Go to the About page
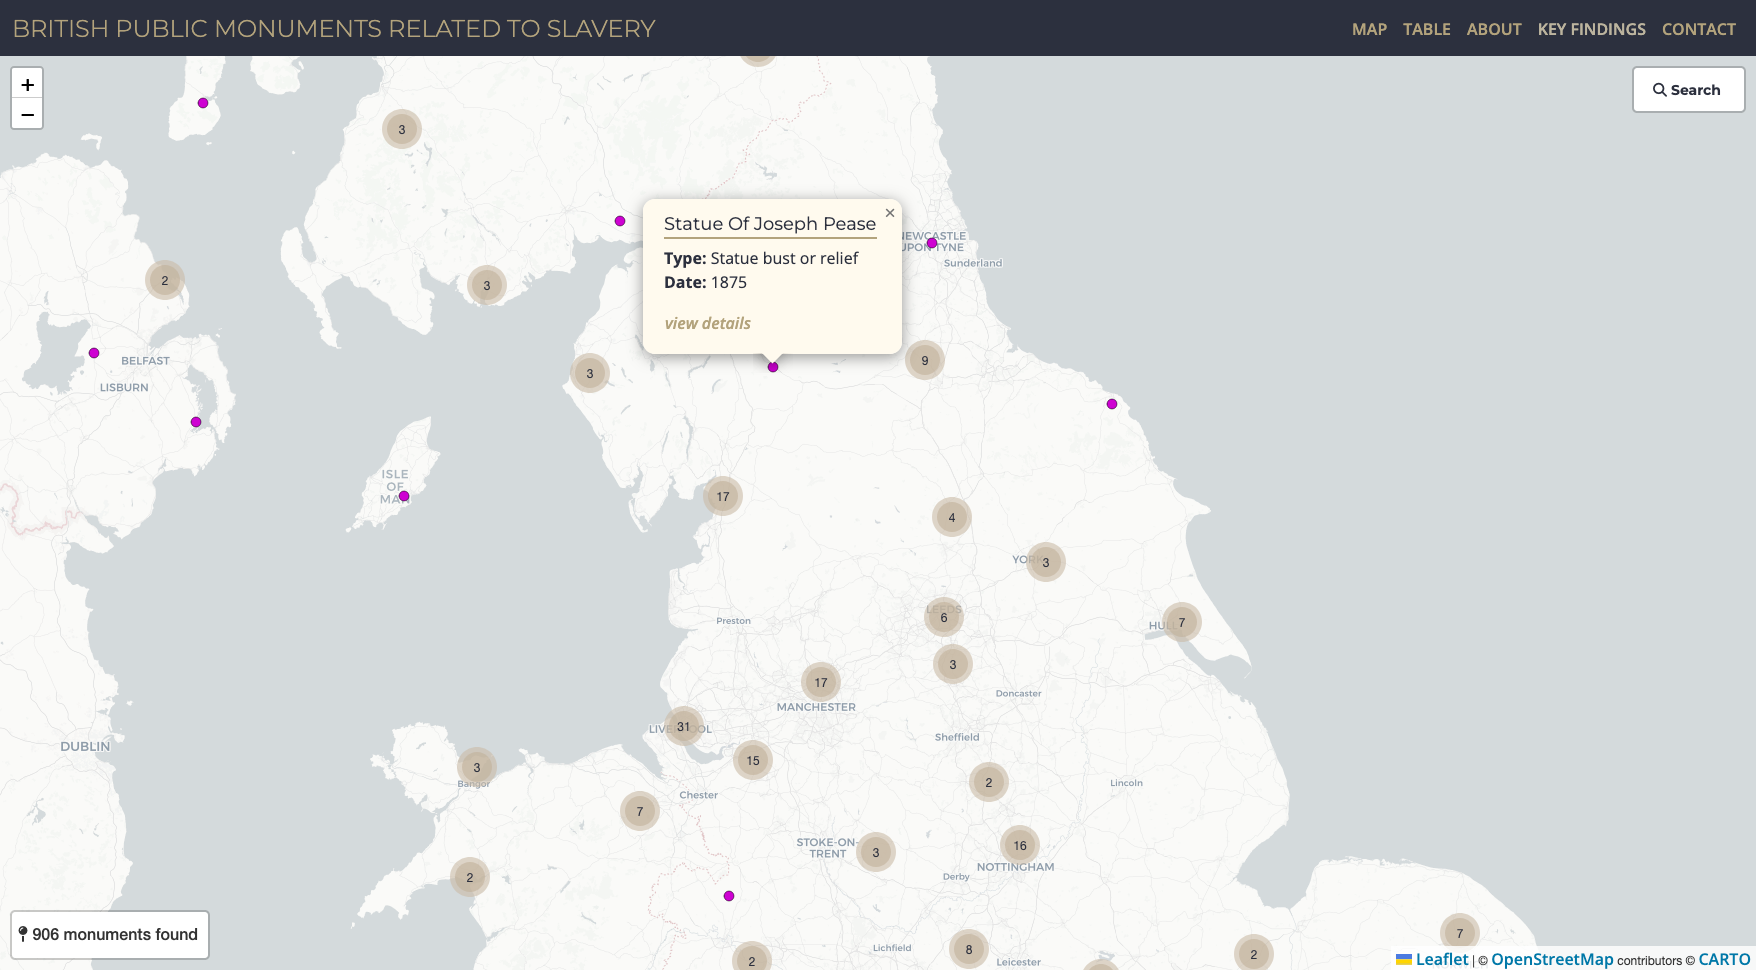 [1493, 29]
